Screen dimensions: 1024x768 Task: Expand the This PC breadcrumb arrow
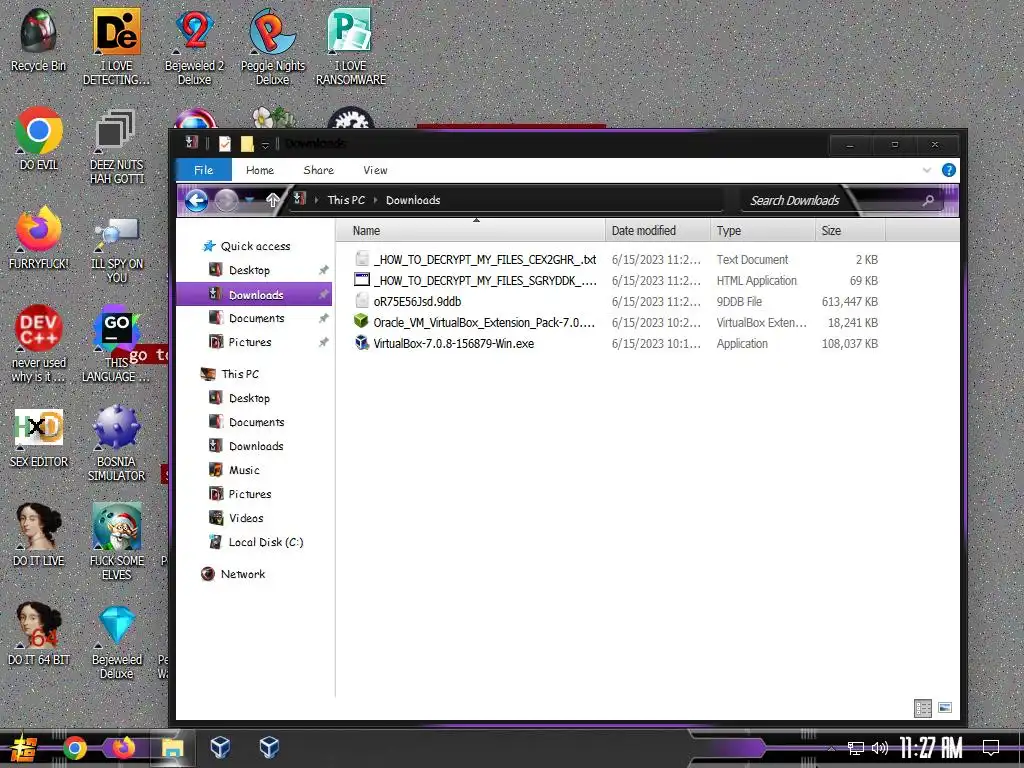coord(376,200)
